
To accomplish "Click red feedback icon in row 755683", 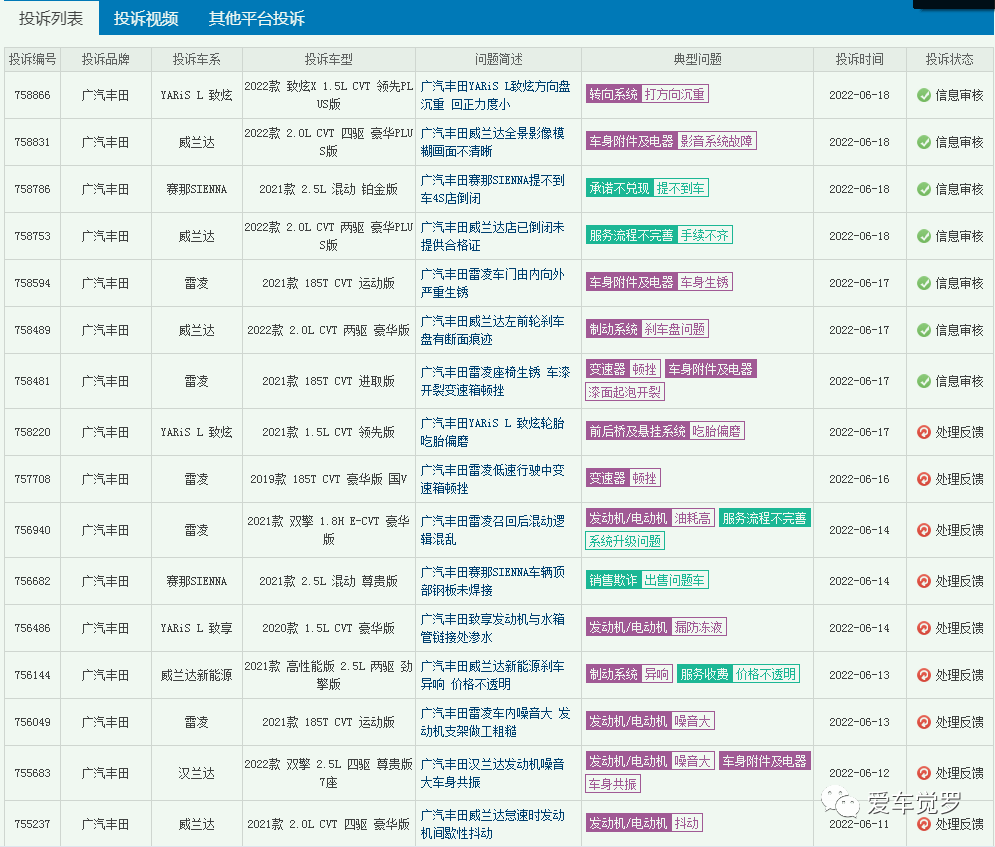I will point(924,773).
